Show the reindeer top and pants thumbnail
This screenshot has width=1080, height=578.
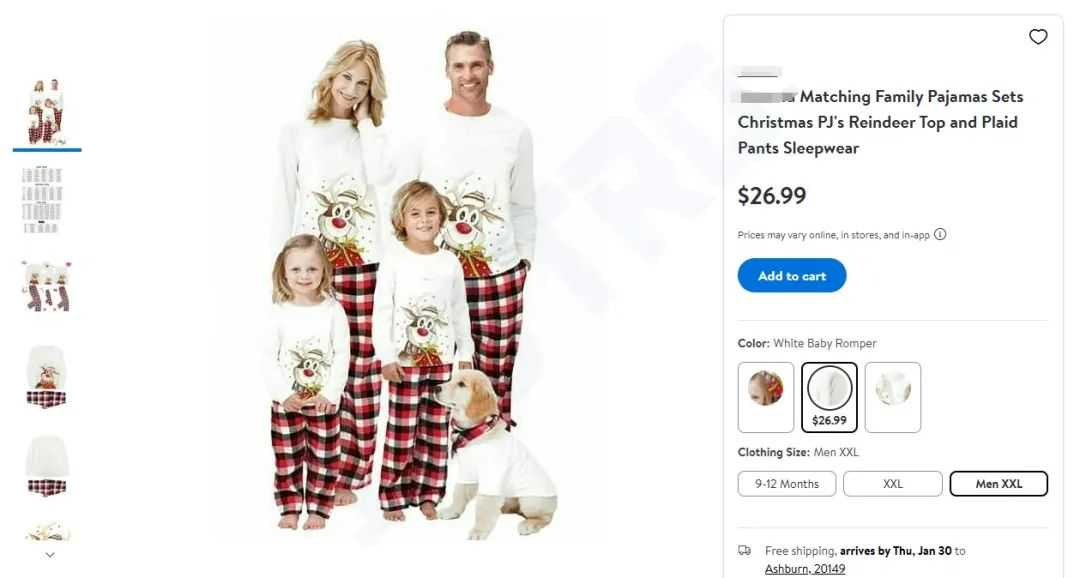46,377
